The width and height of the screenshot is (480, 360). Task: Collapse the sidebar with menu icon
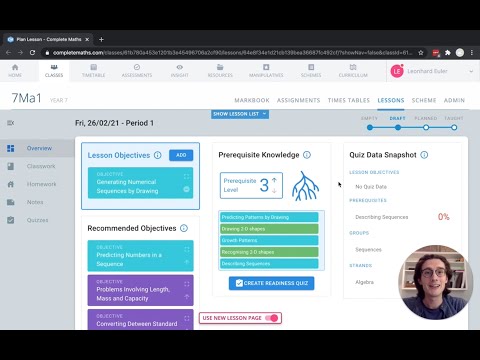click(x=11, y=123)
